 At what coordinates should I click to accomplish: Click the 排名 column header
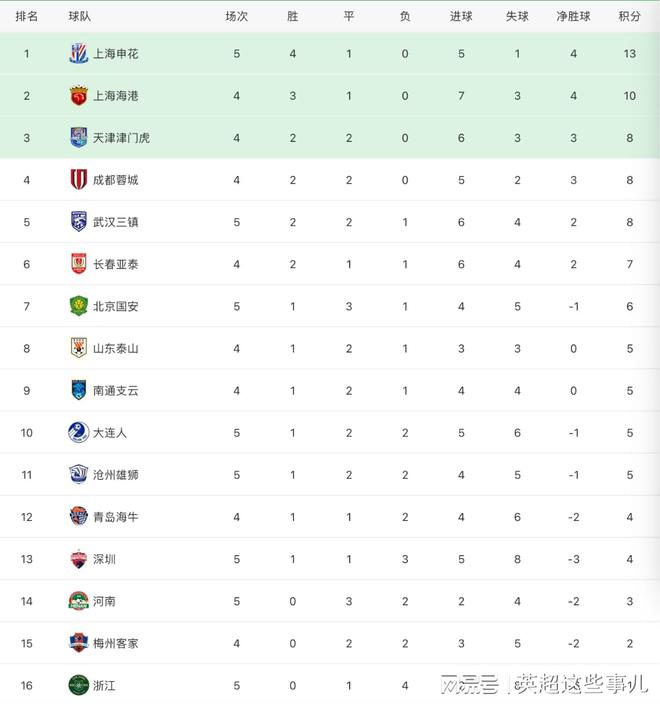coord(26,17)
